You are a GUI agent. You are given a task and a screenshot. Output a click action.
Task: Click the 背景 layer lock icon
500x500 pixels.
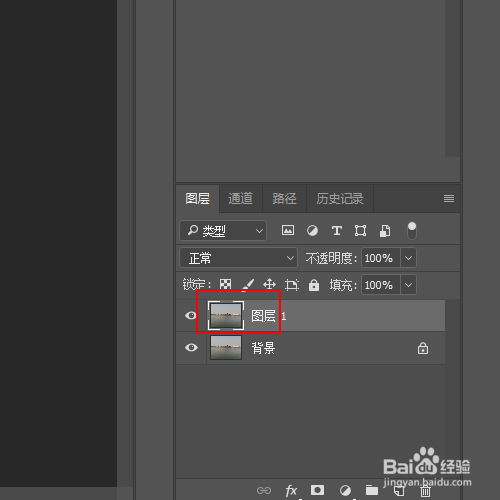pos(423,348)
